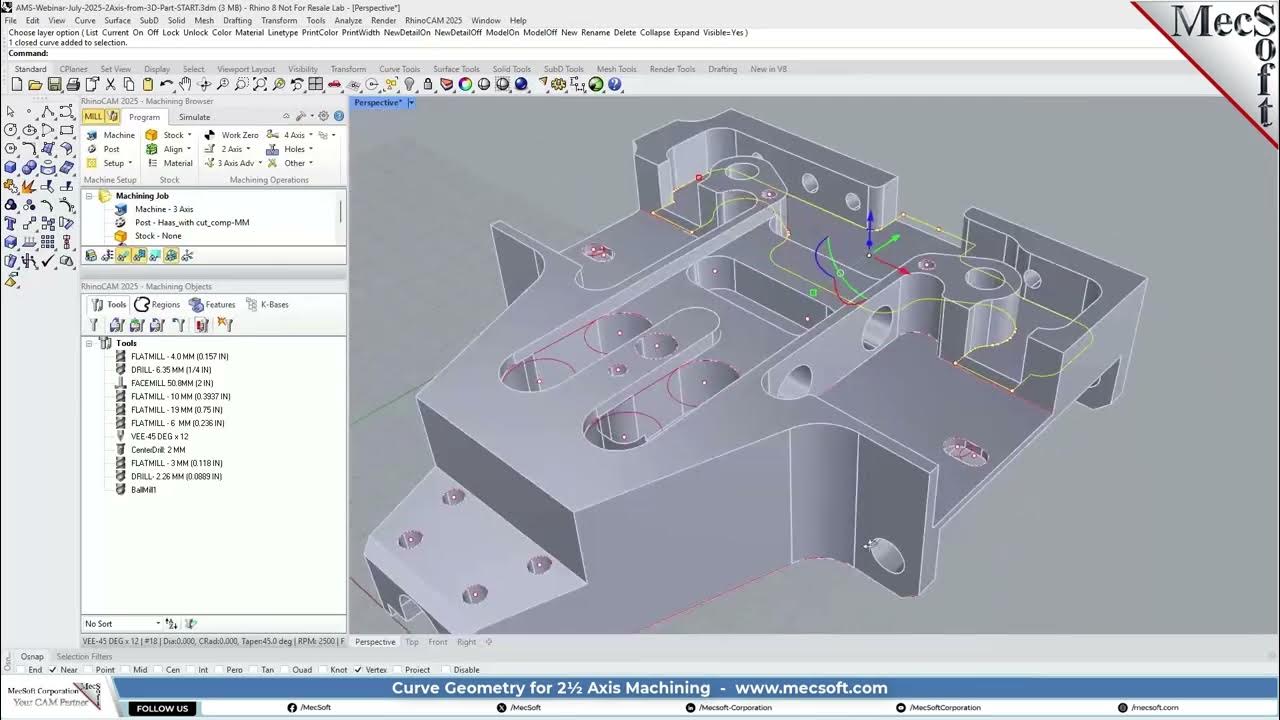Open the Curve menu

coord(84,20)
